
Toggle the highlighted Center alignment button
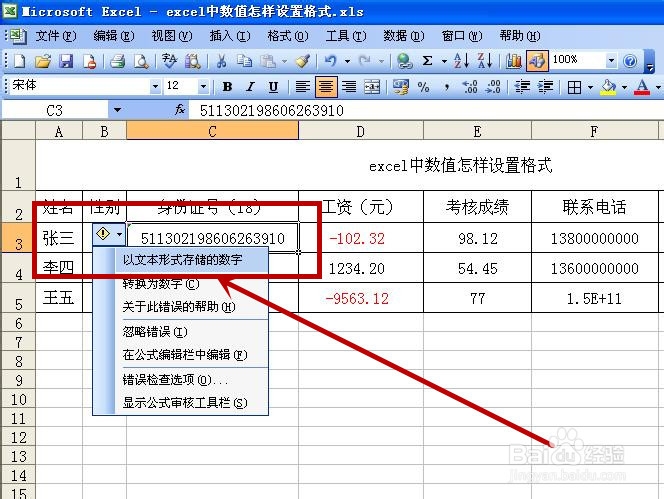click(326, 87)
